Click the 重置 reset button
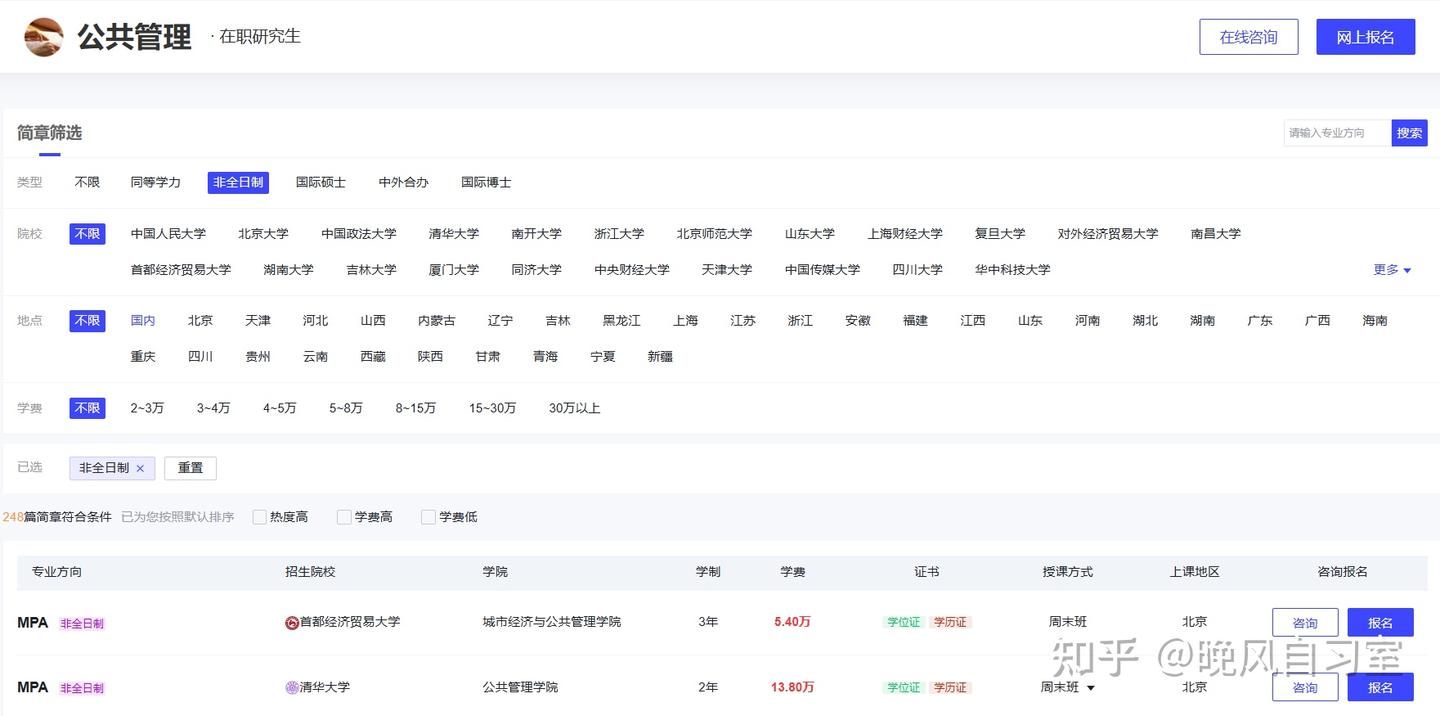Image resolution: width=1440 pixels, height=716 pixels. pos(190,468)
